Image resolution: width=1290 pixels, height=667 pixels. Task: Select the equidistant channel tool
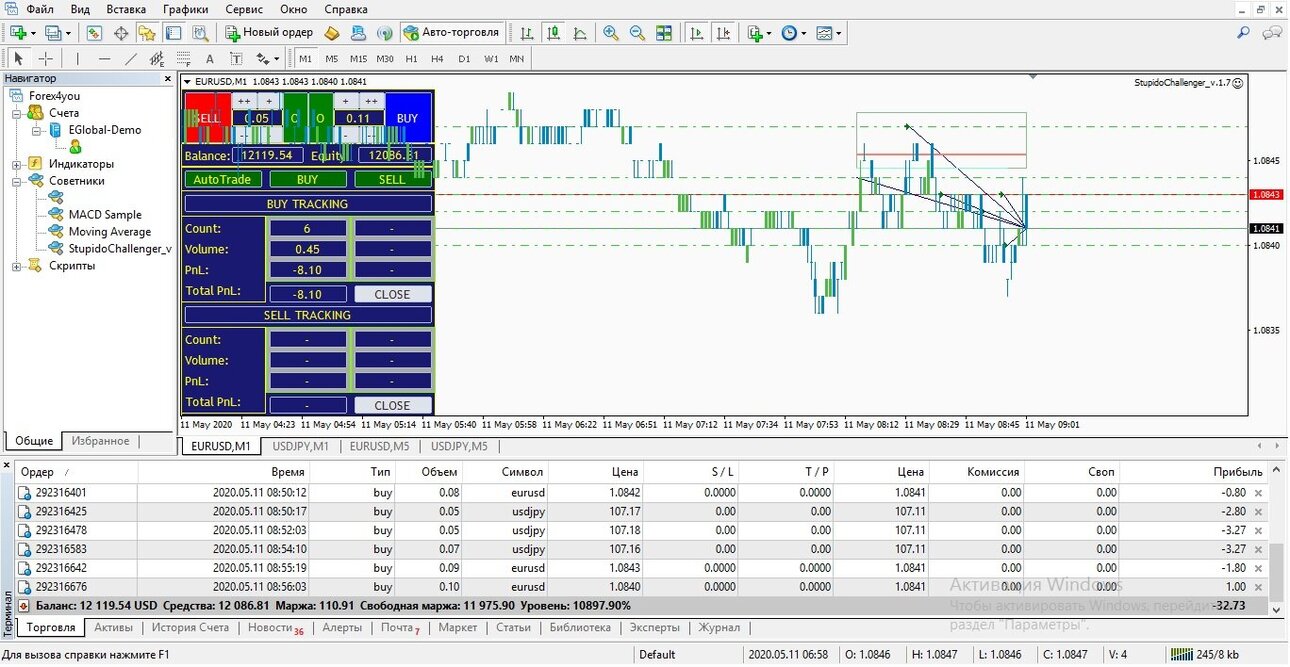[157, 59]
